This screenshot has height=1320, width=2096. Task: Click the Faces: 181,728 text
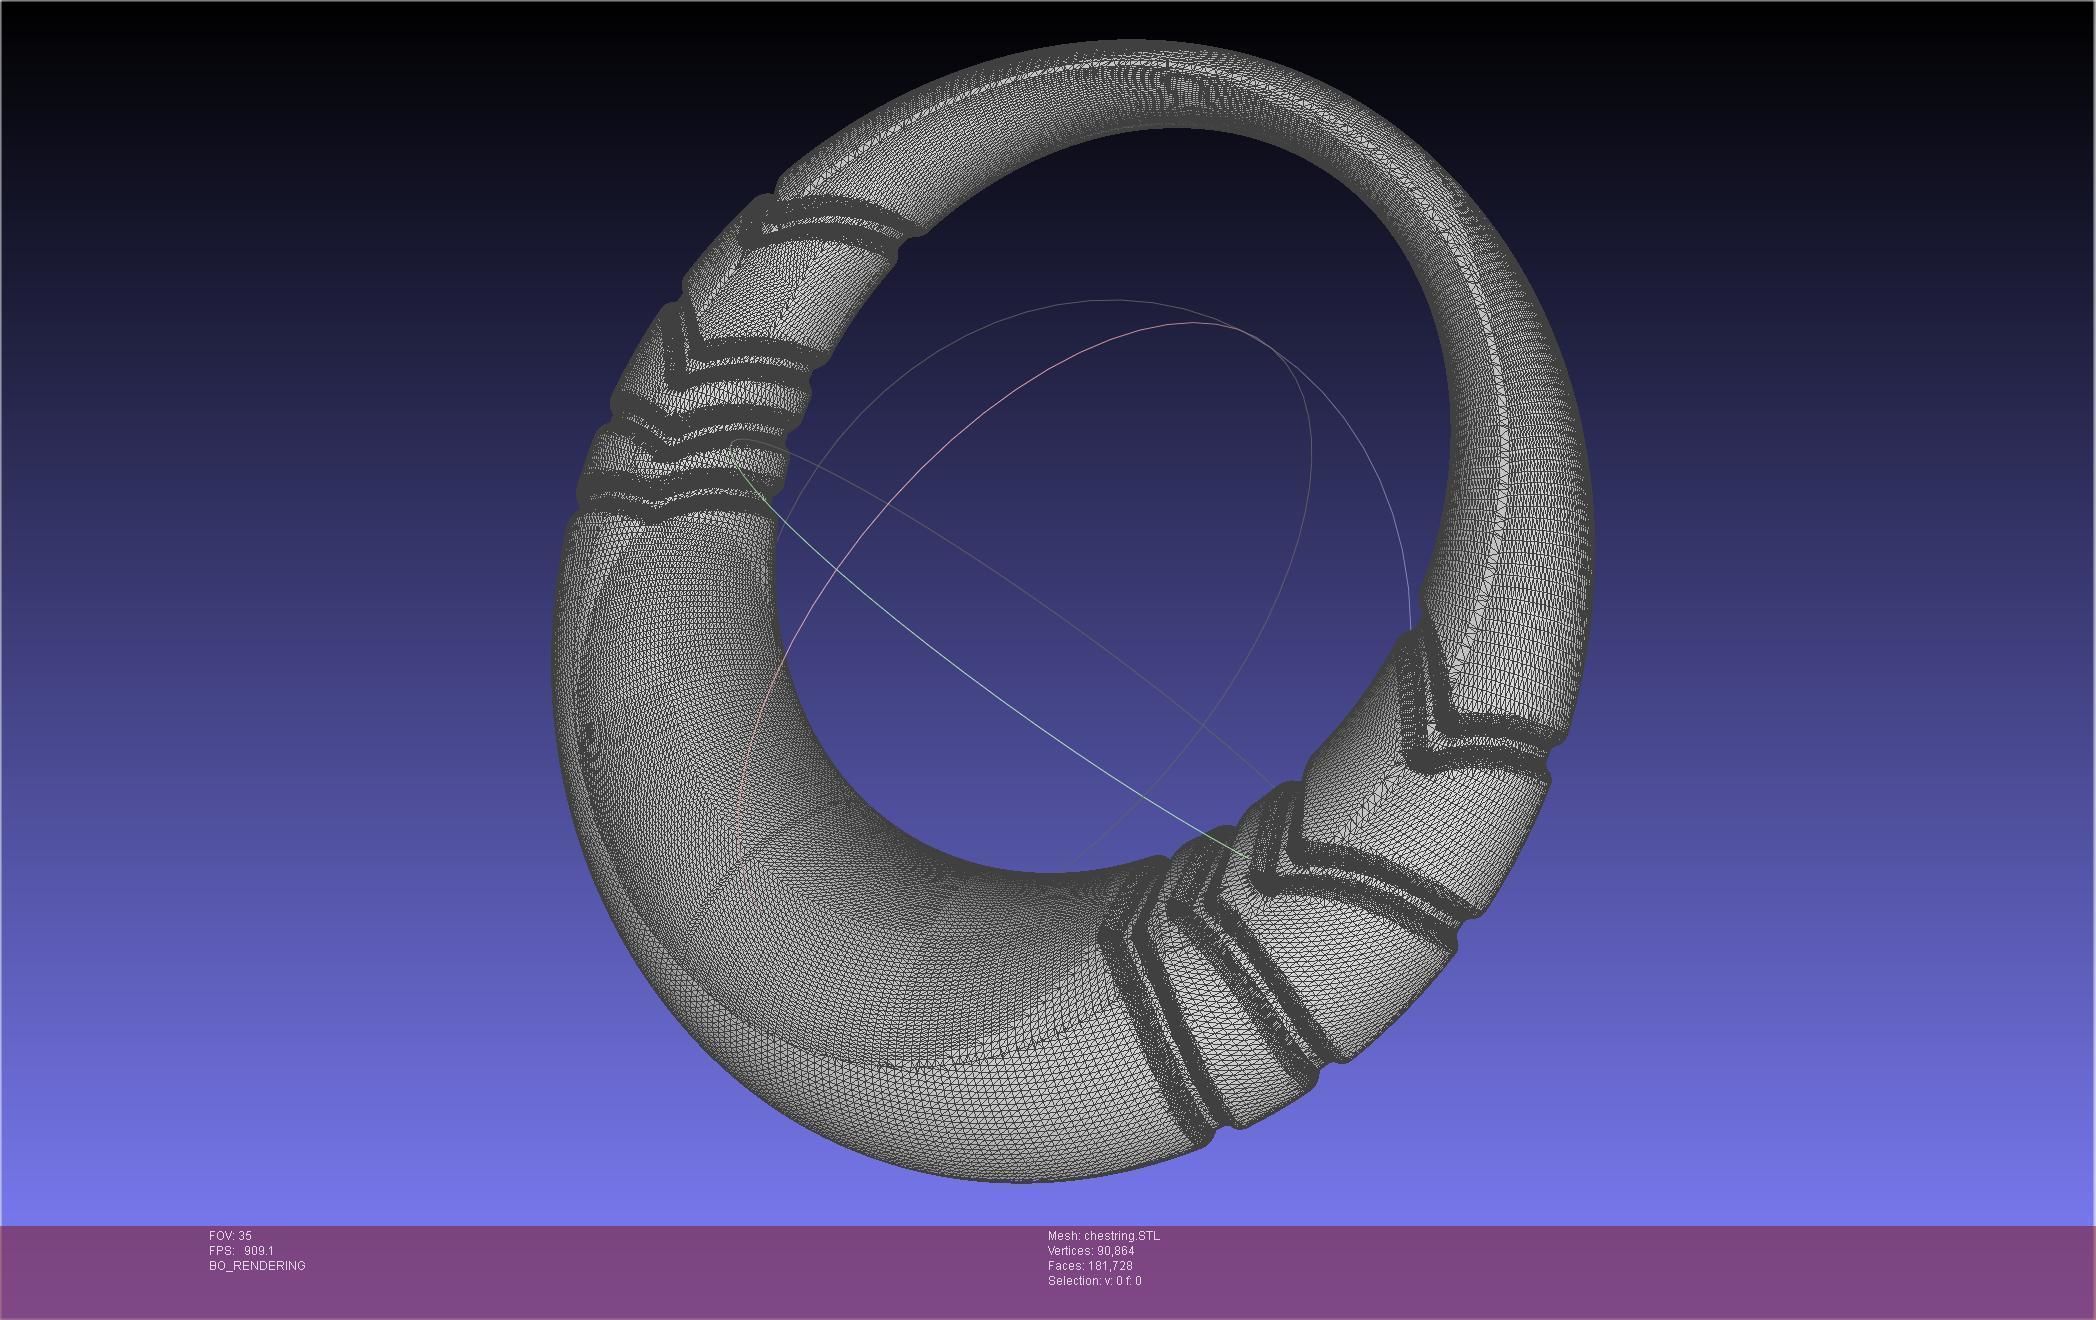(1090, 1266)
